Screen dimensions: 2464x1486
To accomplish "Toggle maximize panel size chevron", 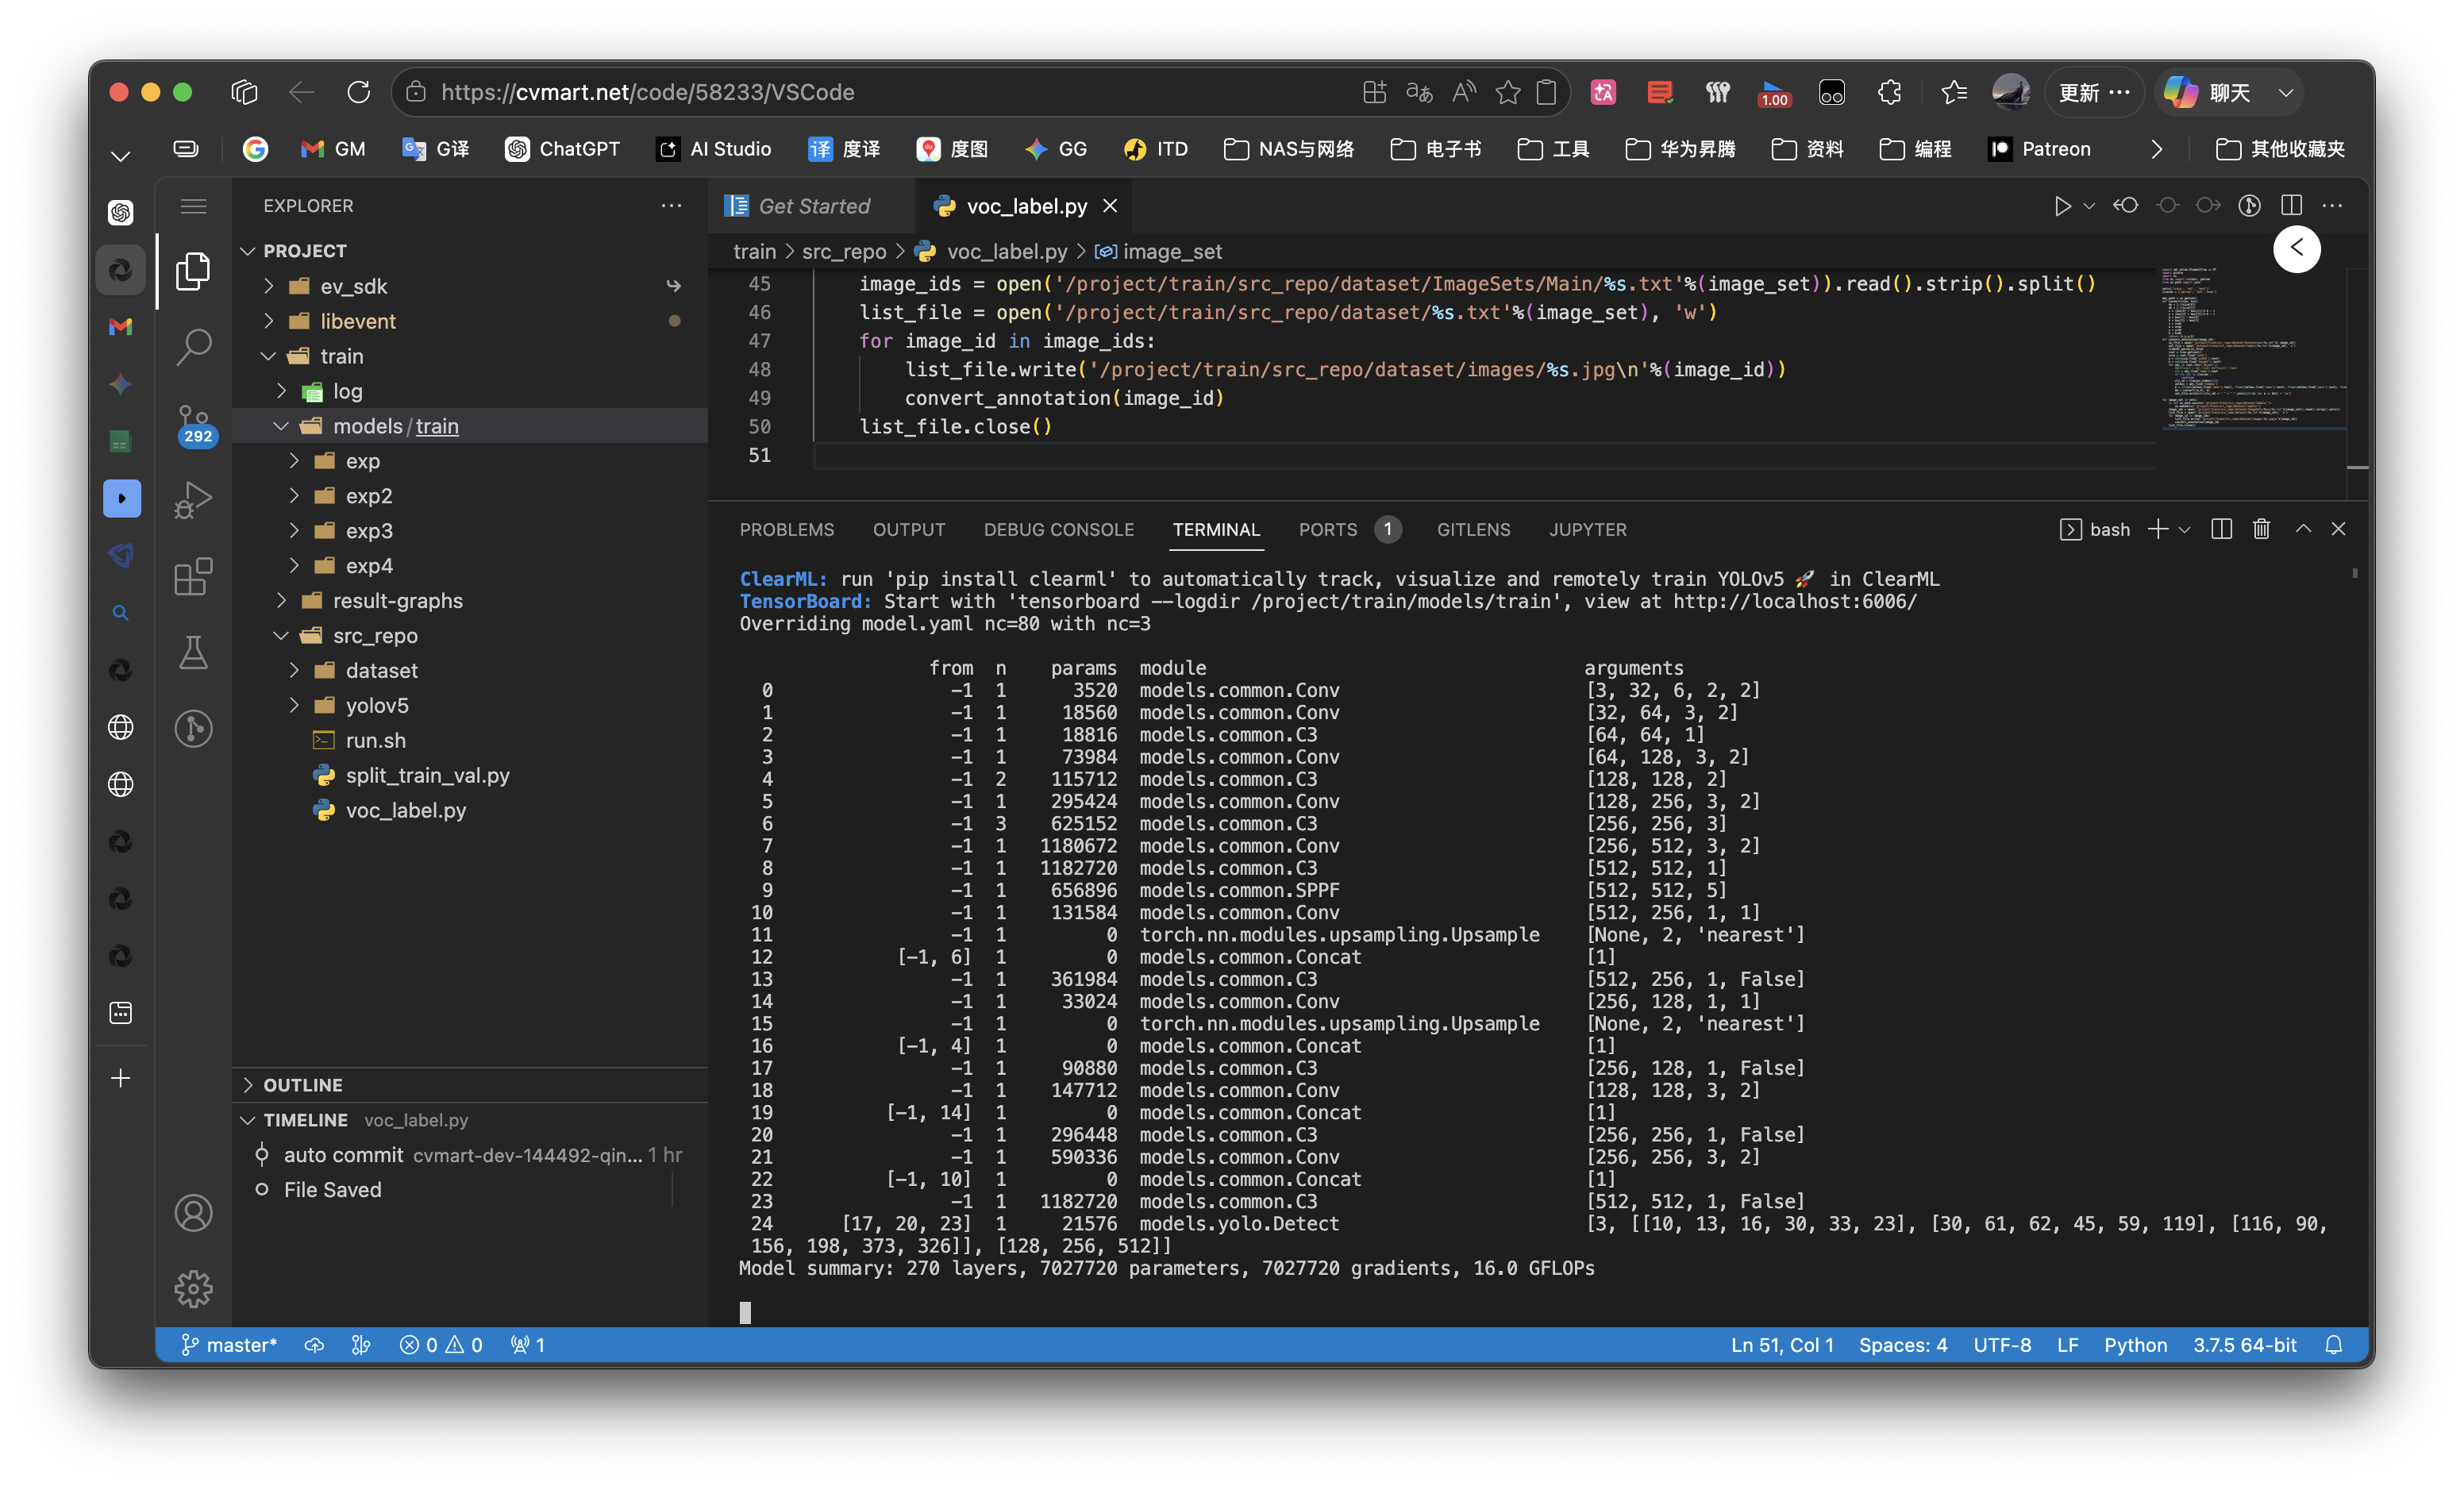I will tap(2303, 529).
